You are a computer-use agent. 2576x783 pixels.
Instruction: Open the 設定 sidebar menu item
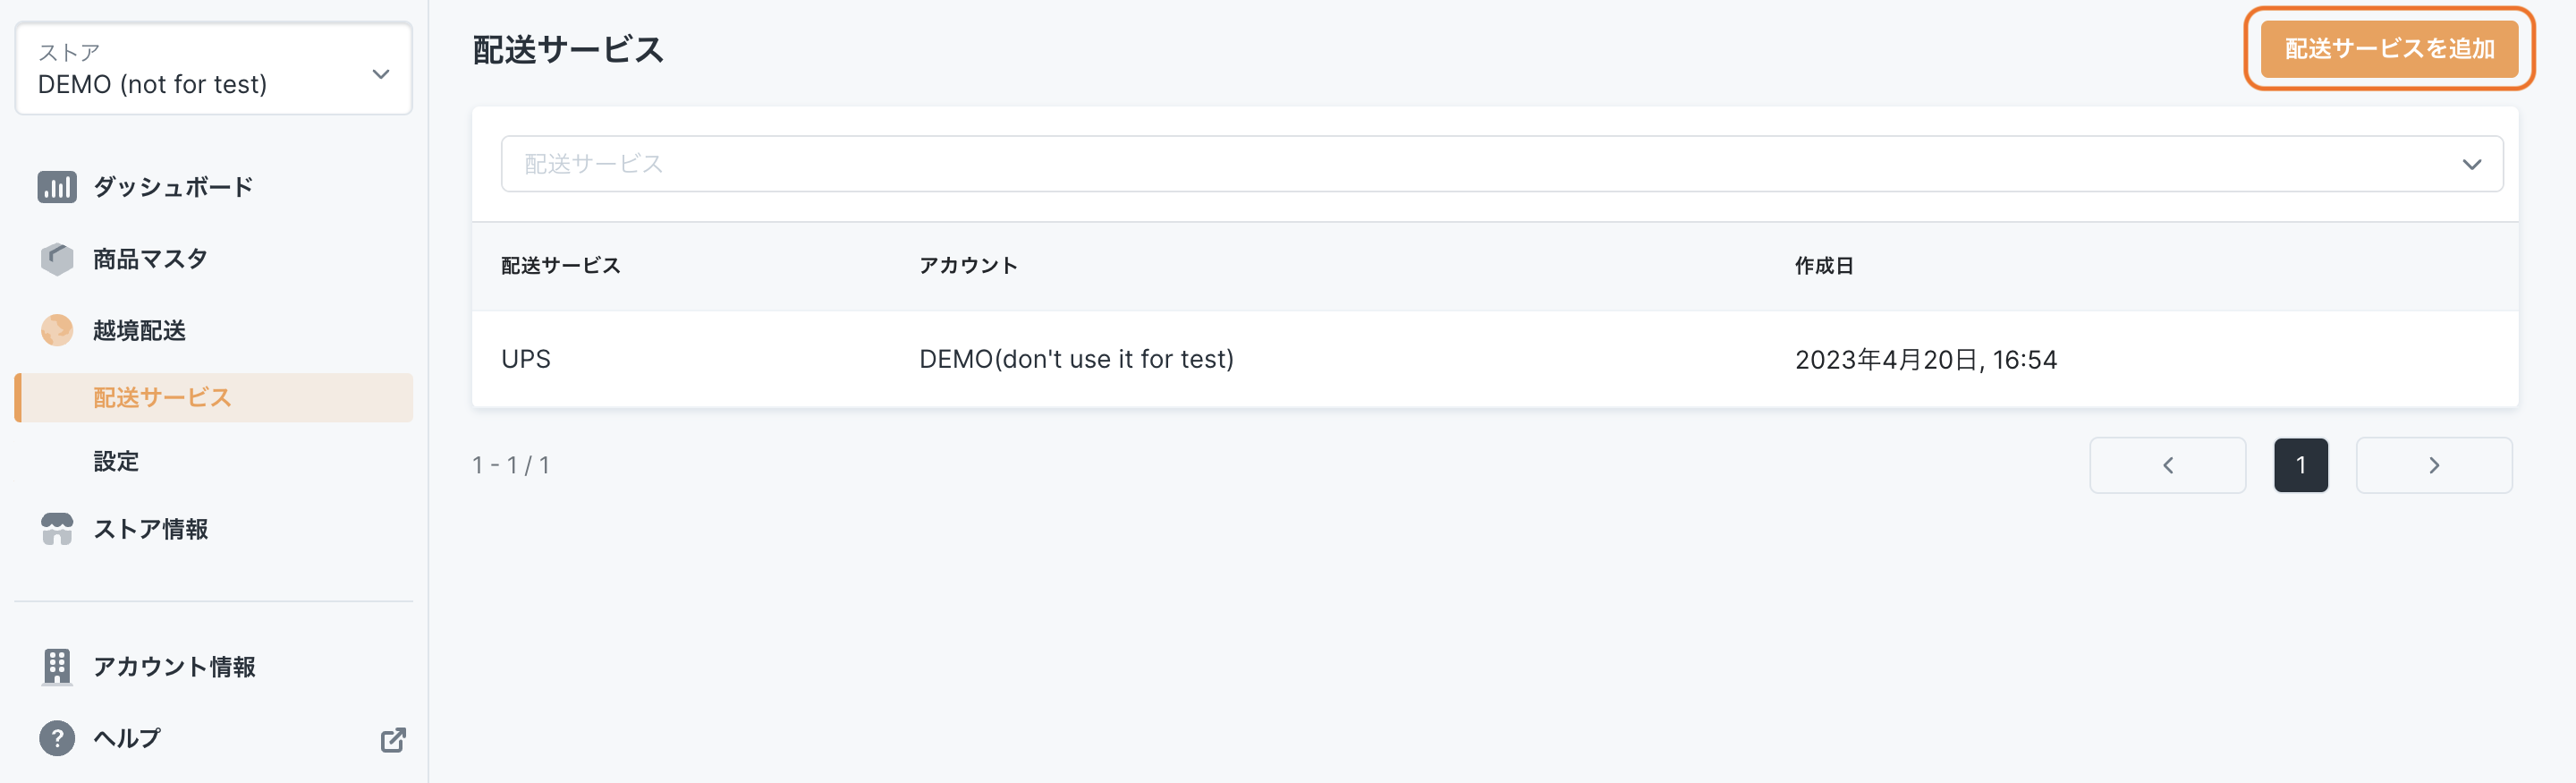116,461
